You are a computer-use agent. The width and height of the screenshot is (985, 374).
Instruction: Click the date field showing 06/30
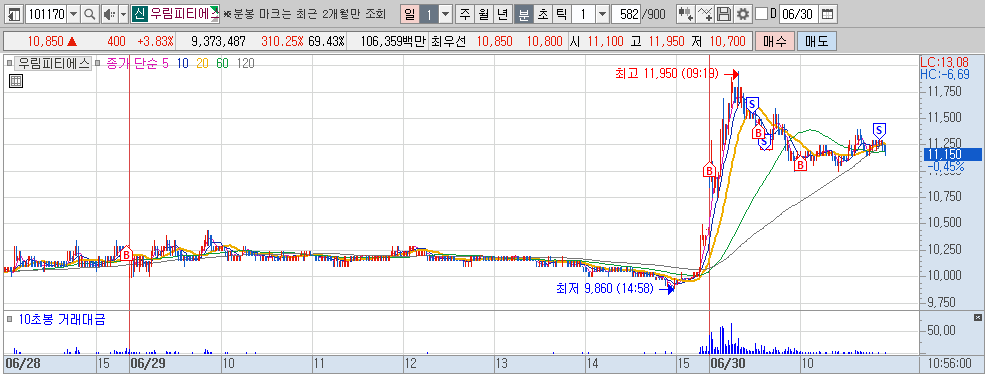800,13
